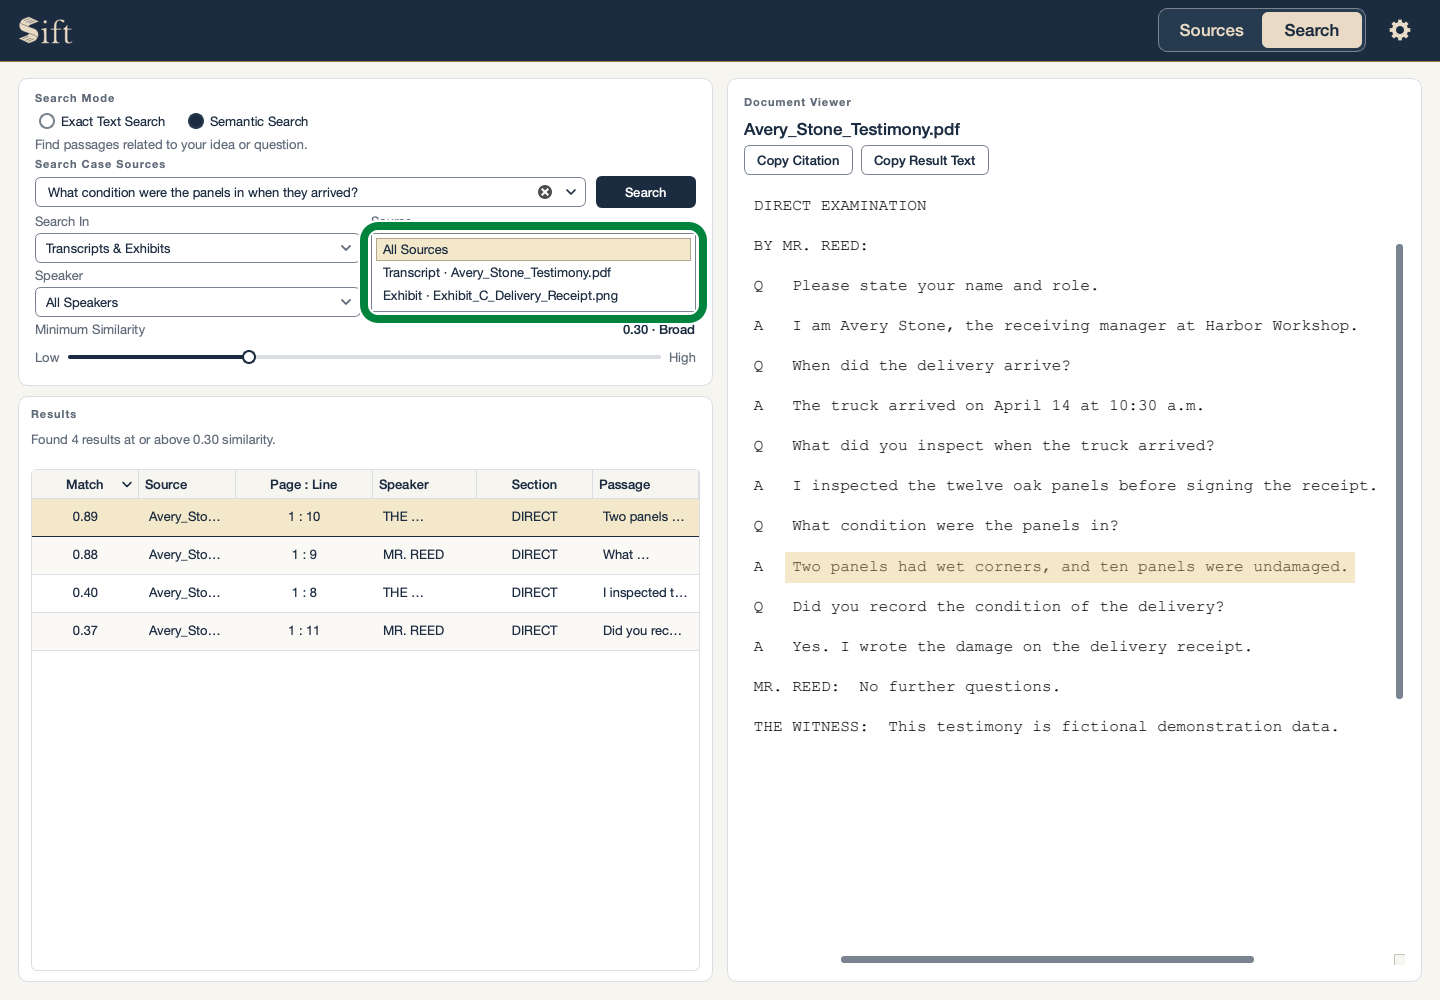Open the All Speakers dropdown

(197, 302)
